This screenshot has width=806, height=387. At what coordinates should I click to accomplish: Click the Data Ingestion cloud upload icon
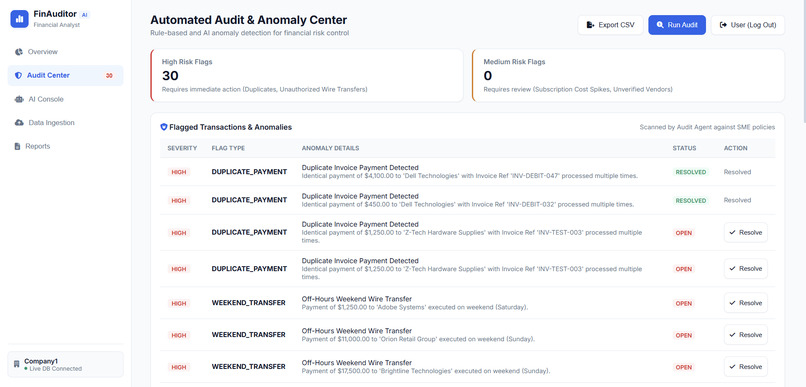tap(19, 123)
